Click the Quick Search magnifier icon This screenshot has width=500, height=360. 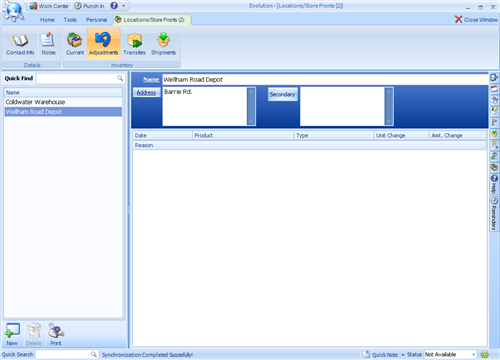coord(94,354)
